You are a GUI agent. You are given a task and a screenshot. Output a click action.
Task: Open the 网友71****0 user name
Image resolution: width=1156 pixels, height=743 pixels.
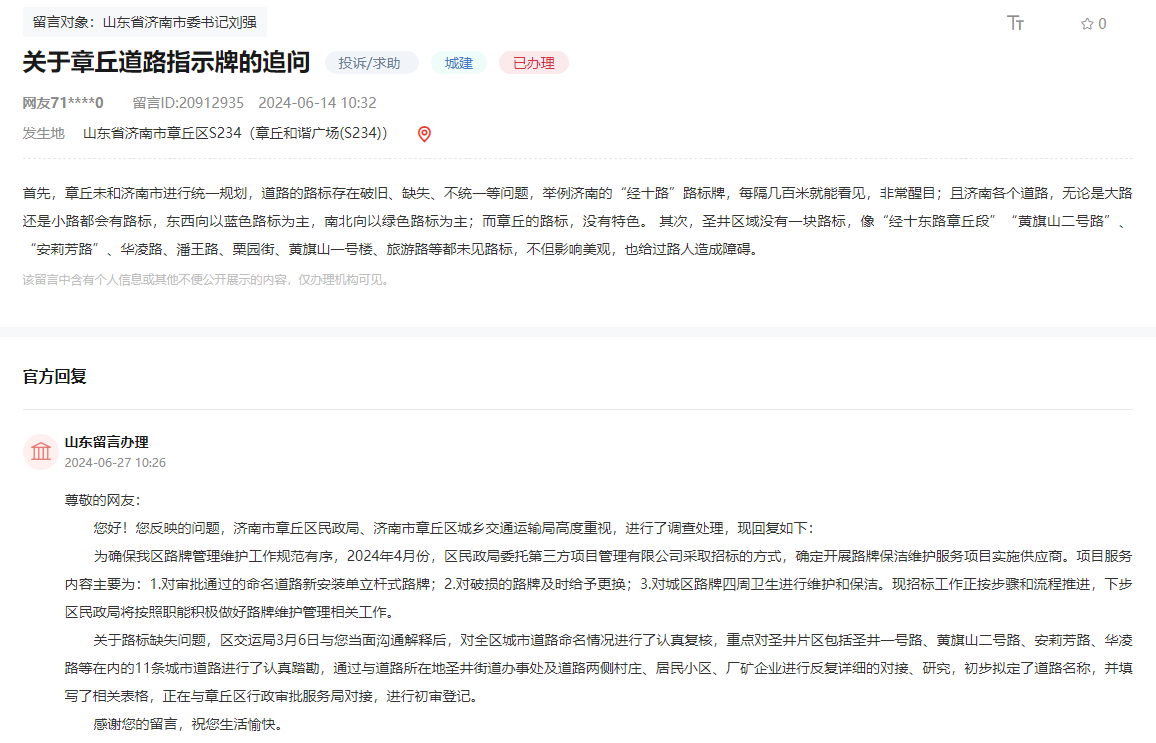pyautogui.click(x=63, y=102)
